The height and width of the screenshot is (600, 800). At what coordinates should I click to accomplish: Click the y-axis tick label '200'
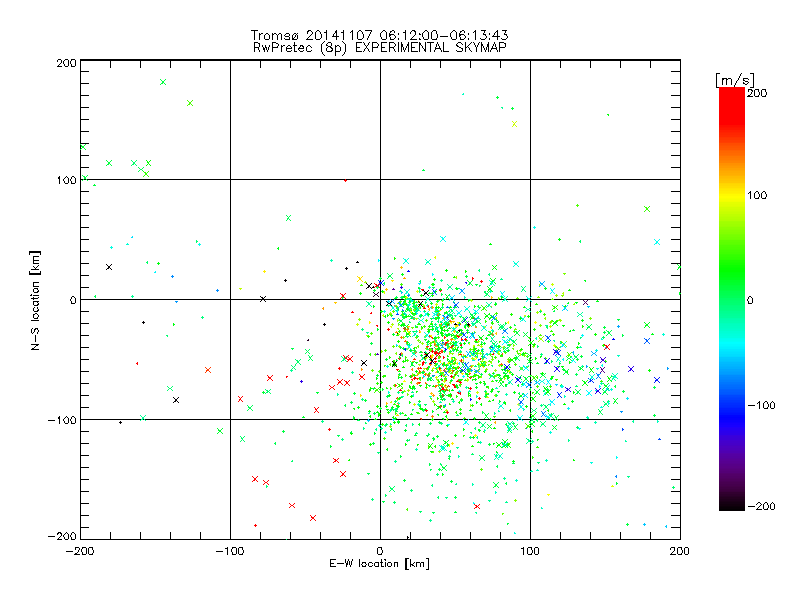tap(66, 63)
